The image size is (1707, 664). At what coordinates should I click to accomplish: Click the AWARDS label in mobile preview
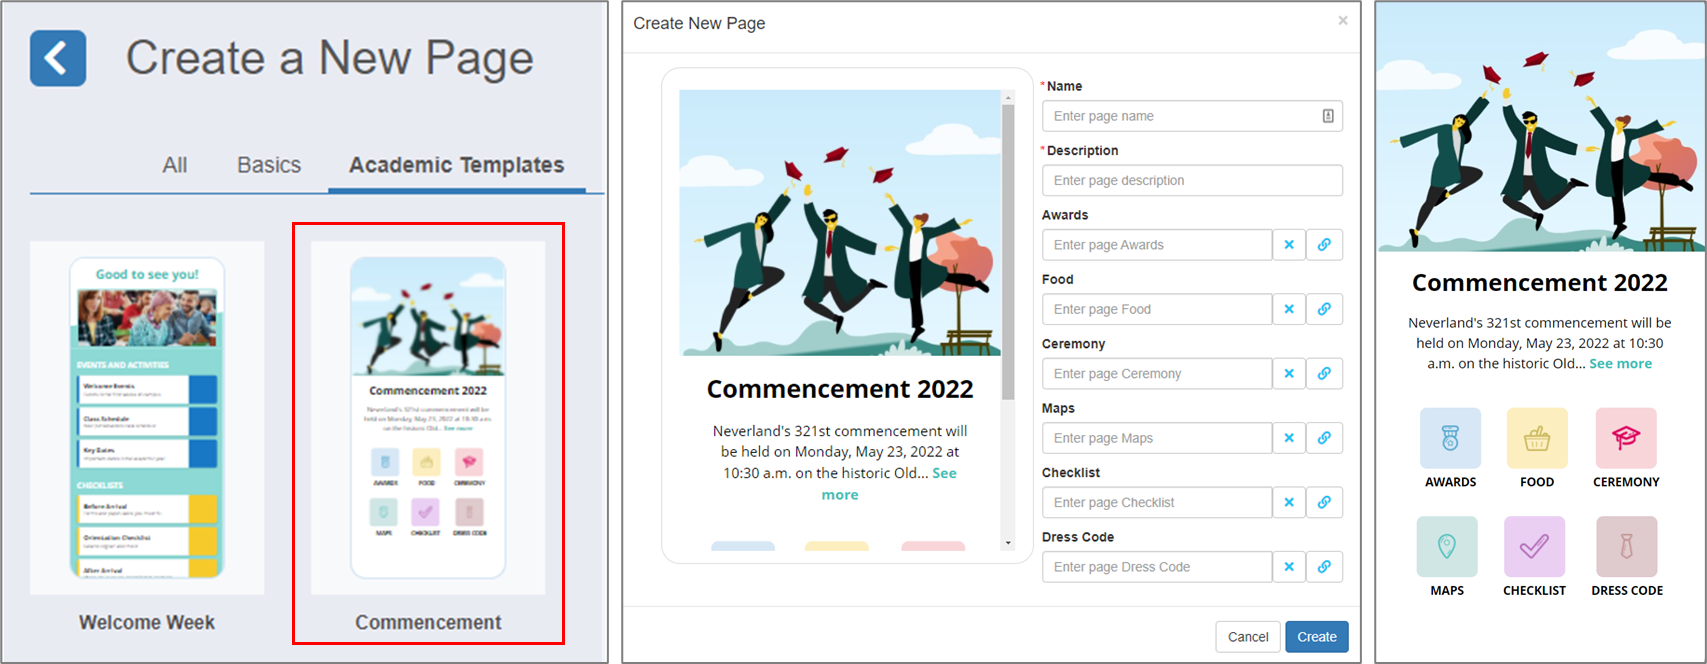click(x=1450, y=482)
